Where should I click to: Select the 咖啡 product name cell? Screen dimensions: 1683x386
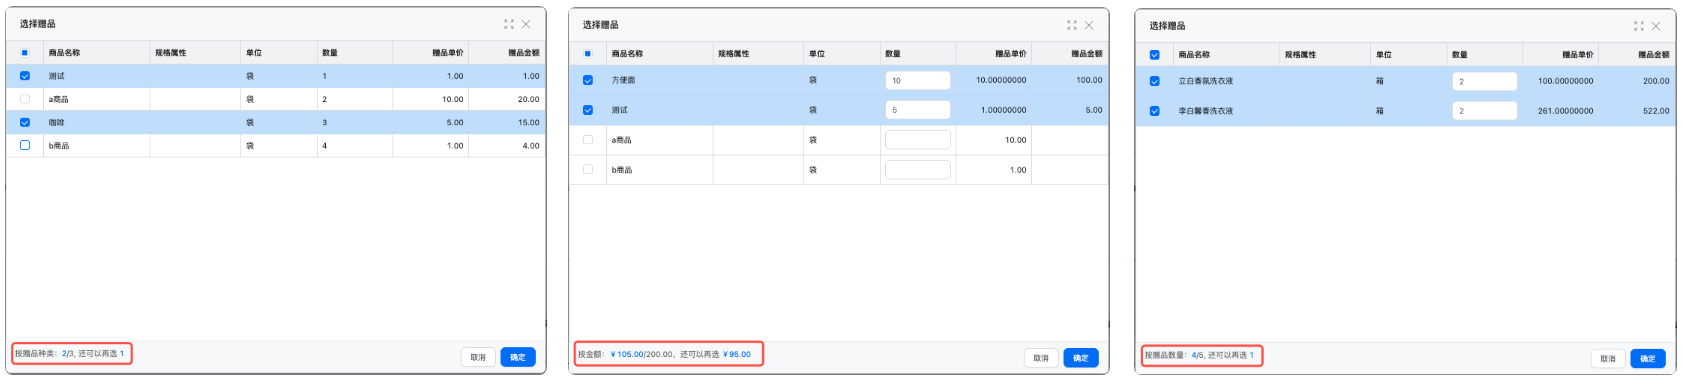97,122
